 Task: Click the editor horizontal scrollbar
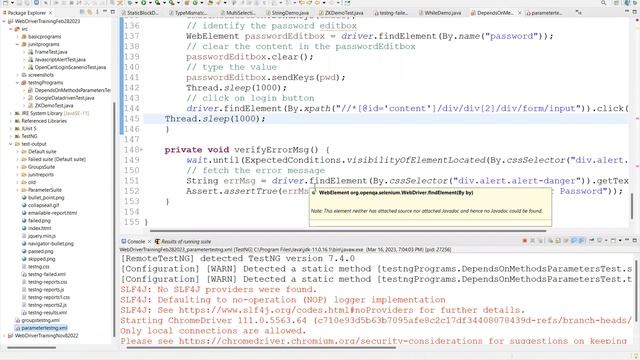[348, 231]
